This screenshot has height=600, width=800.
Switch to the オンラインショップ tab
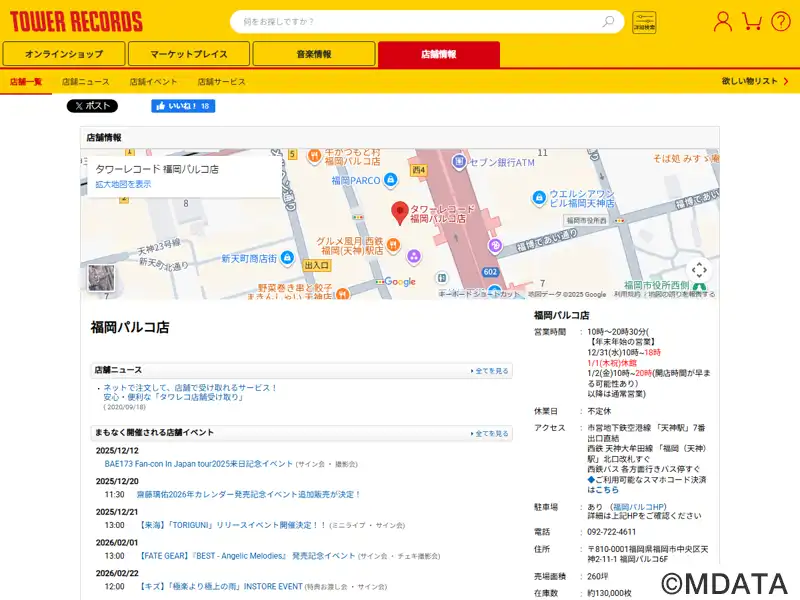[64, 54]
